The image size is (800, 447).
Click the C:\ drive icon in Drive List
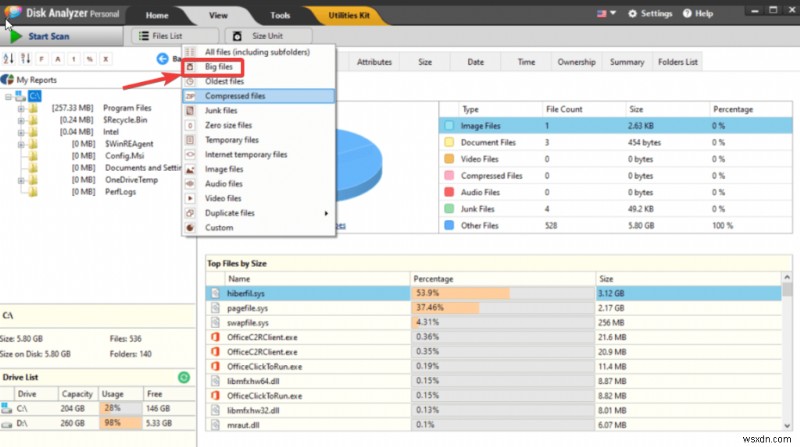pyautogui.click(x=6, y=408)
